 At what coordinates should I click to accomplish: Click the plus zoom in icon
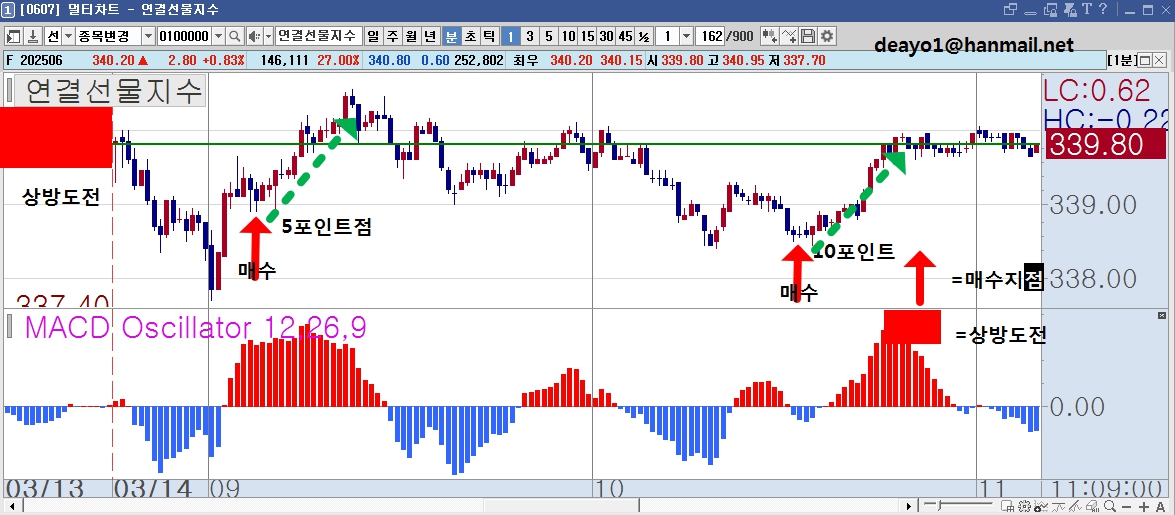coord(1144,507)
